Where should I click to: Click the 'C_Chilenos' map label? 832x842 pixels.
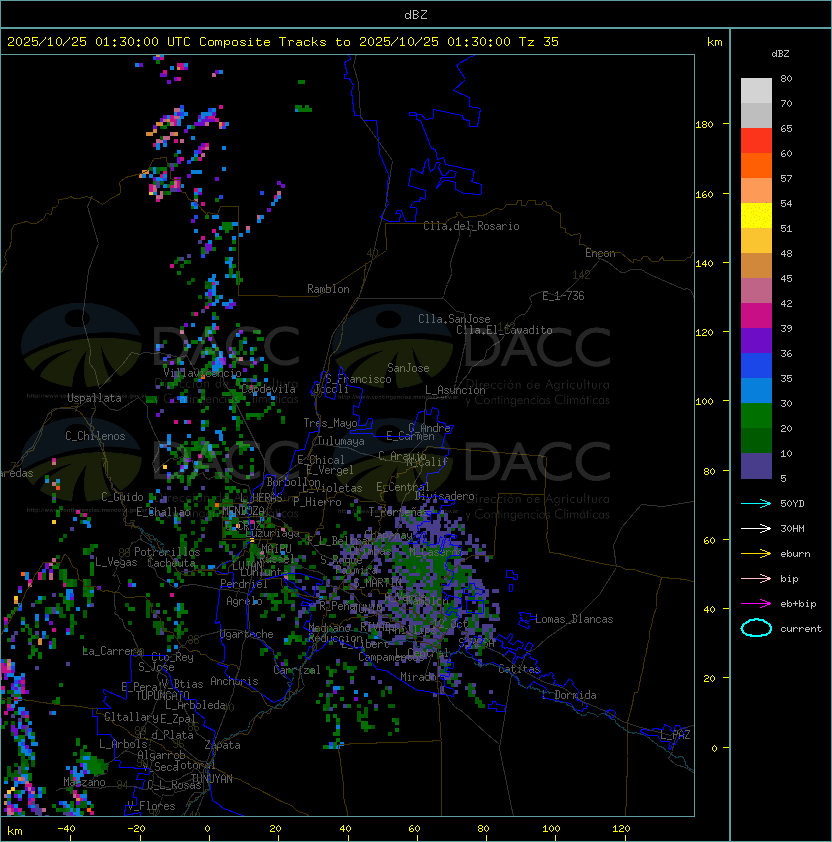(x=95, y=436)
